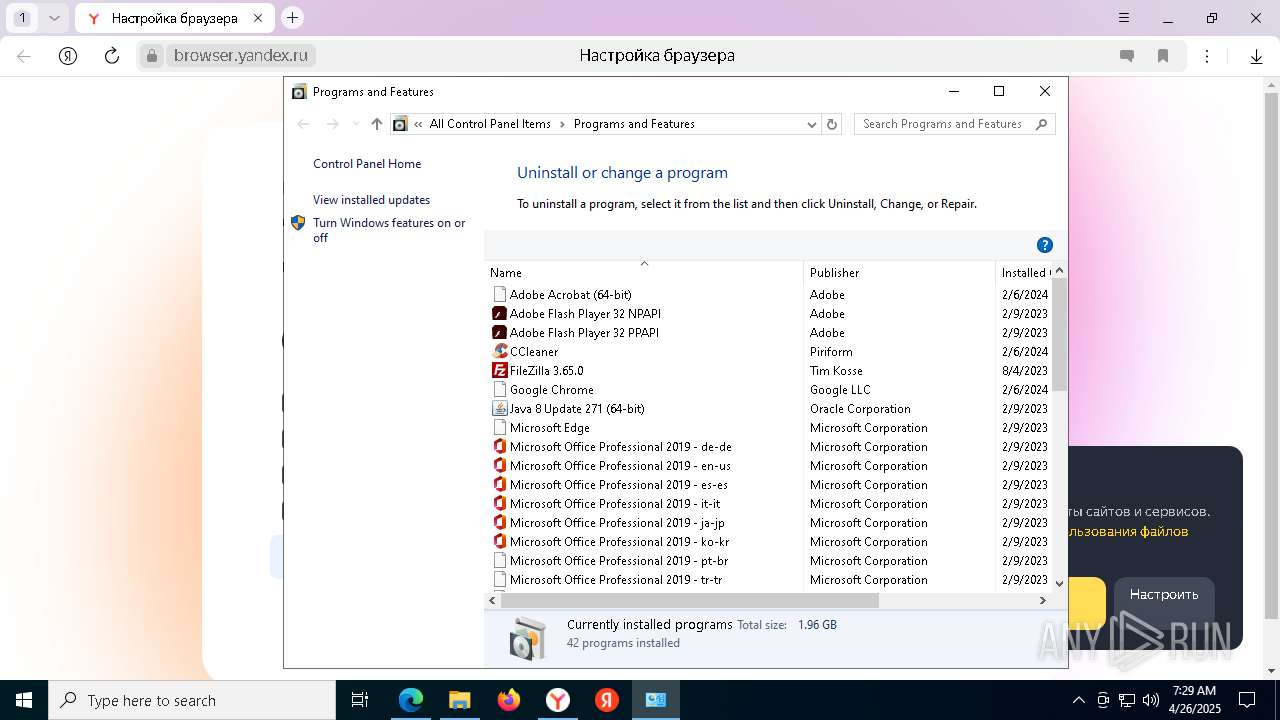Sort the list by the Publisher column

[x=900, y=272]
